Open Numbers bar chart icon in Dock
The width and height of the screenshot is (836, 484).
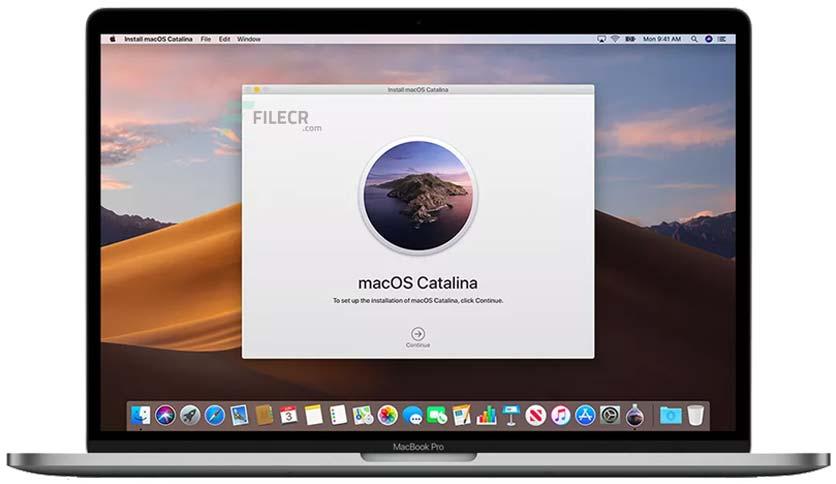pos(486,415)
